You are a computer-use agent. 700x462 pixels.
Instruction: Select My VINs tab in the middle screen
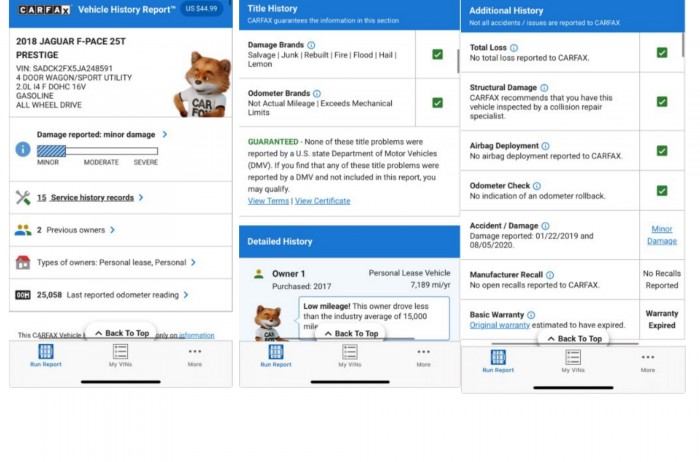350,356
